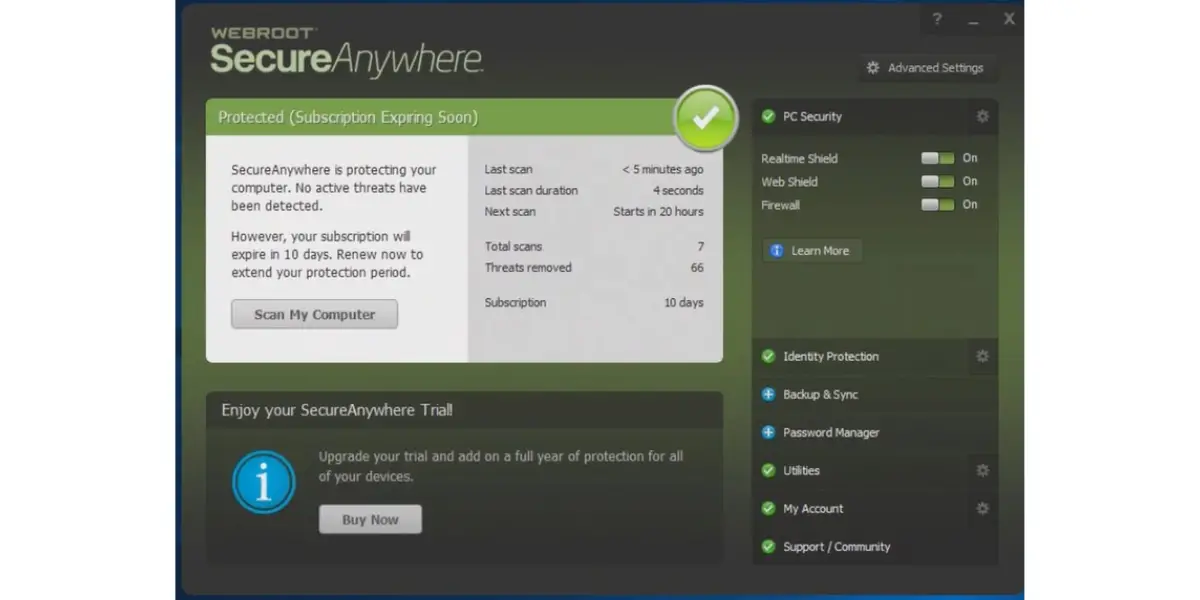Click the Password Manager plus icon
The height and width of the screenshot is (600, 1200).
(x=768, y=432)
